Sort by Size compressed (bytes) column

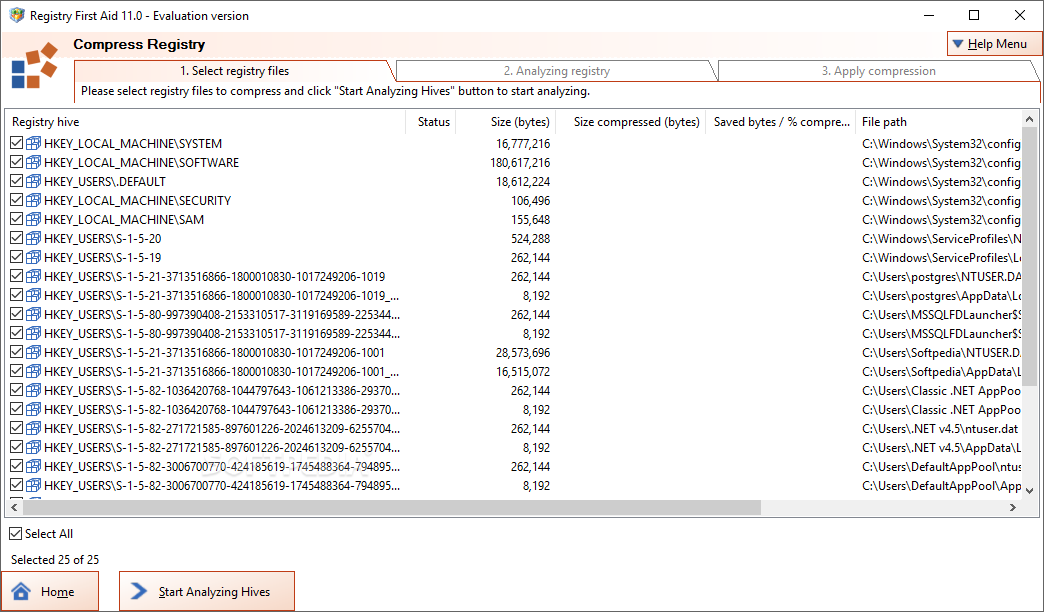[x=631, y=122]
